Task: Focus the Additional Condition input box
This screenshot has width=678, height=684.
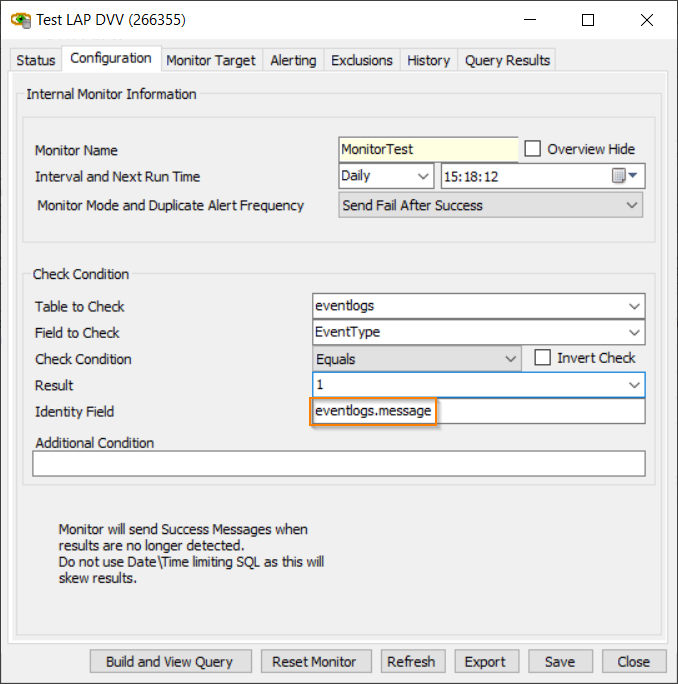Action: (x=338, y=463)
